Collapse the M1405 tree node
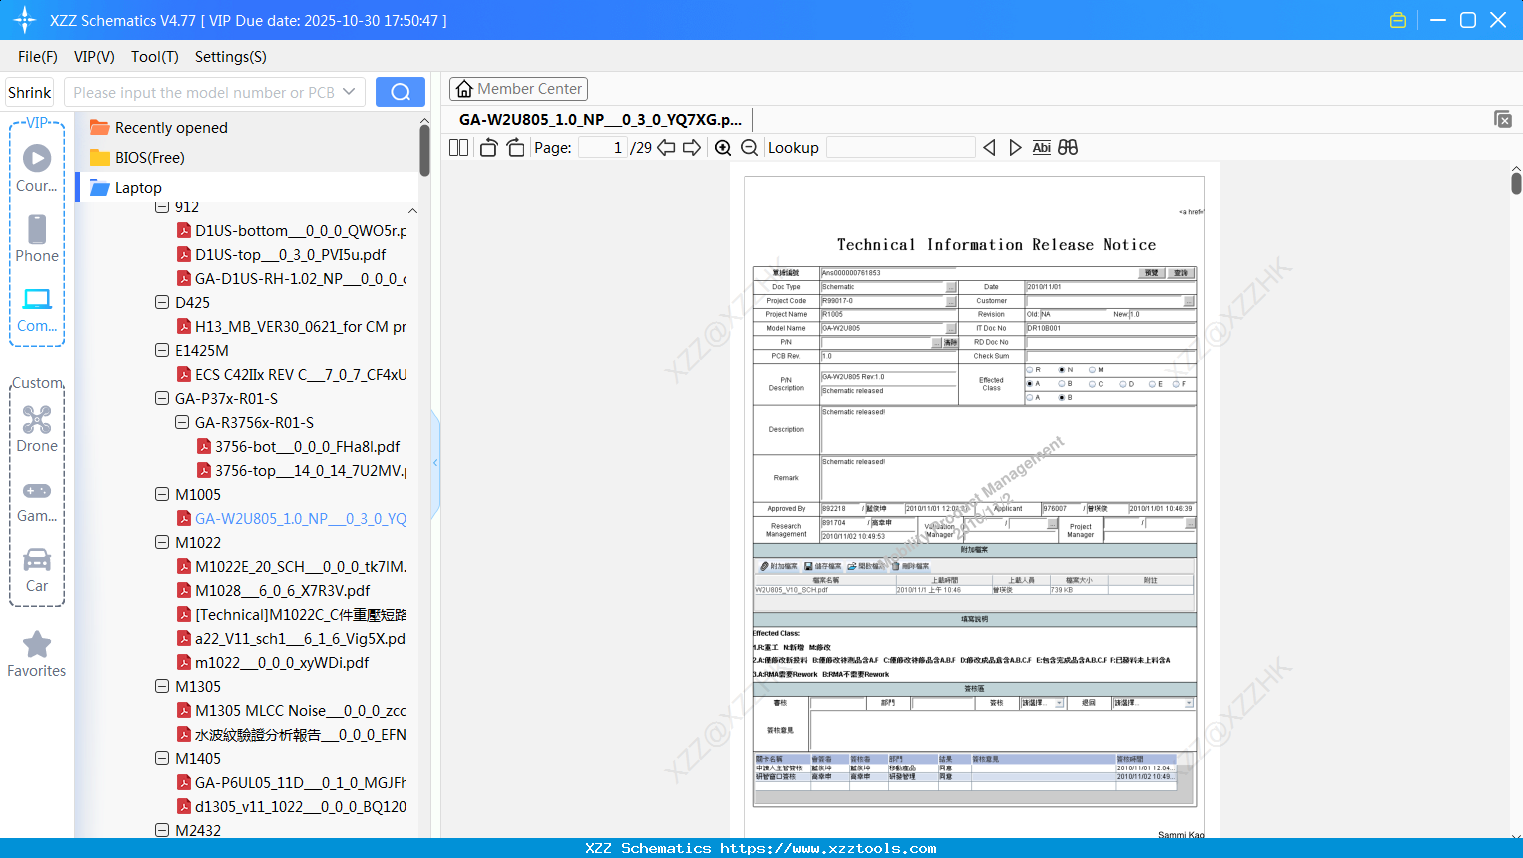1523x858 pixels. (162, 758)
